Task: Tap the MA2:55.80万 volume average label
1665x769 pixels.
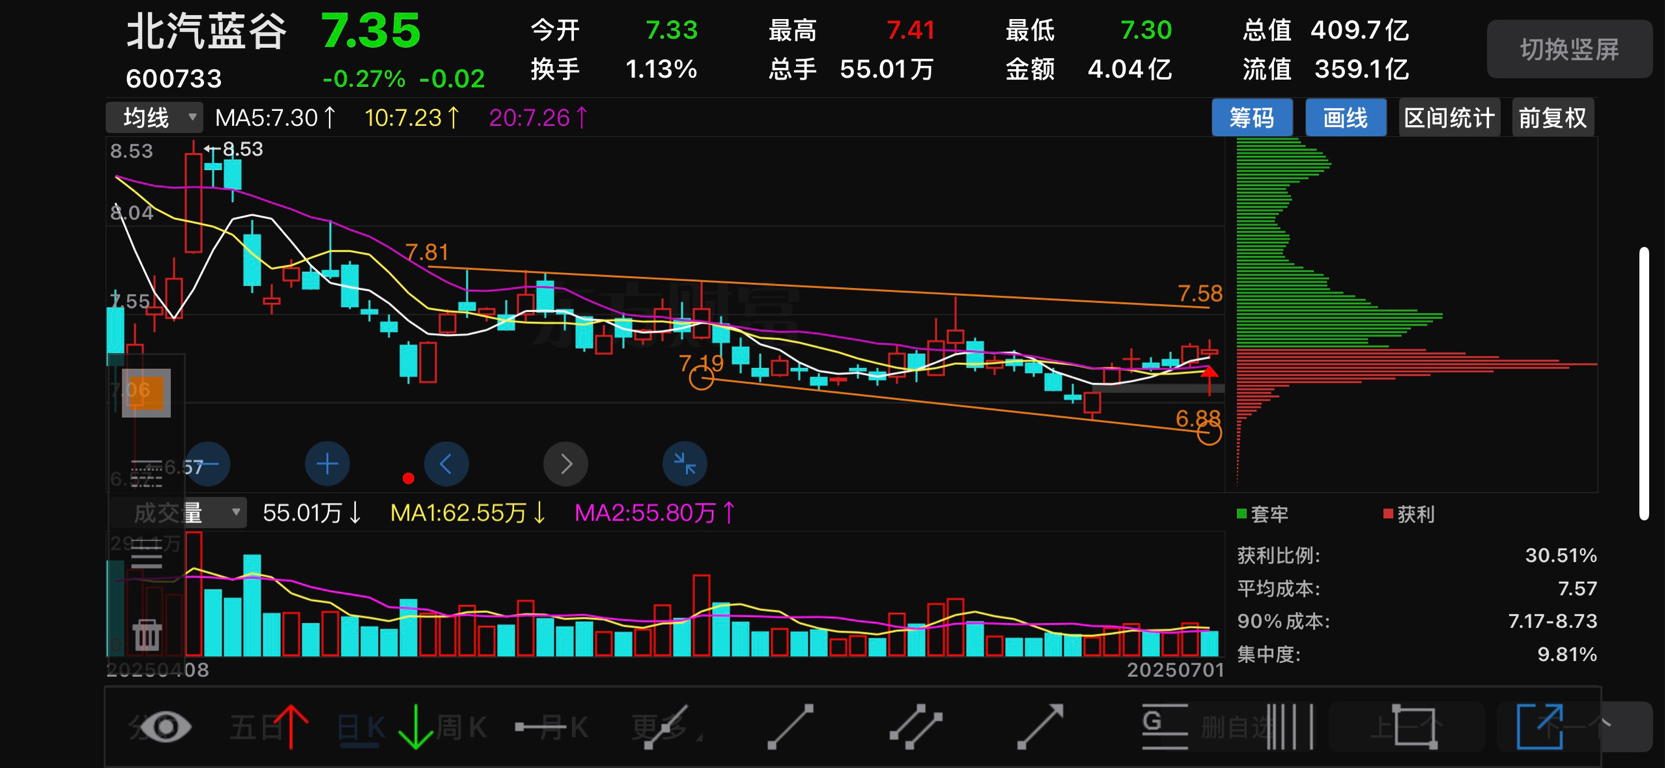Action: click(655, 513)
